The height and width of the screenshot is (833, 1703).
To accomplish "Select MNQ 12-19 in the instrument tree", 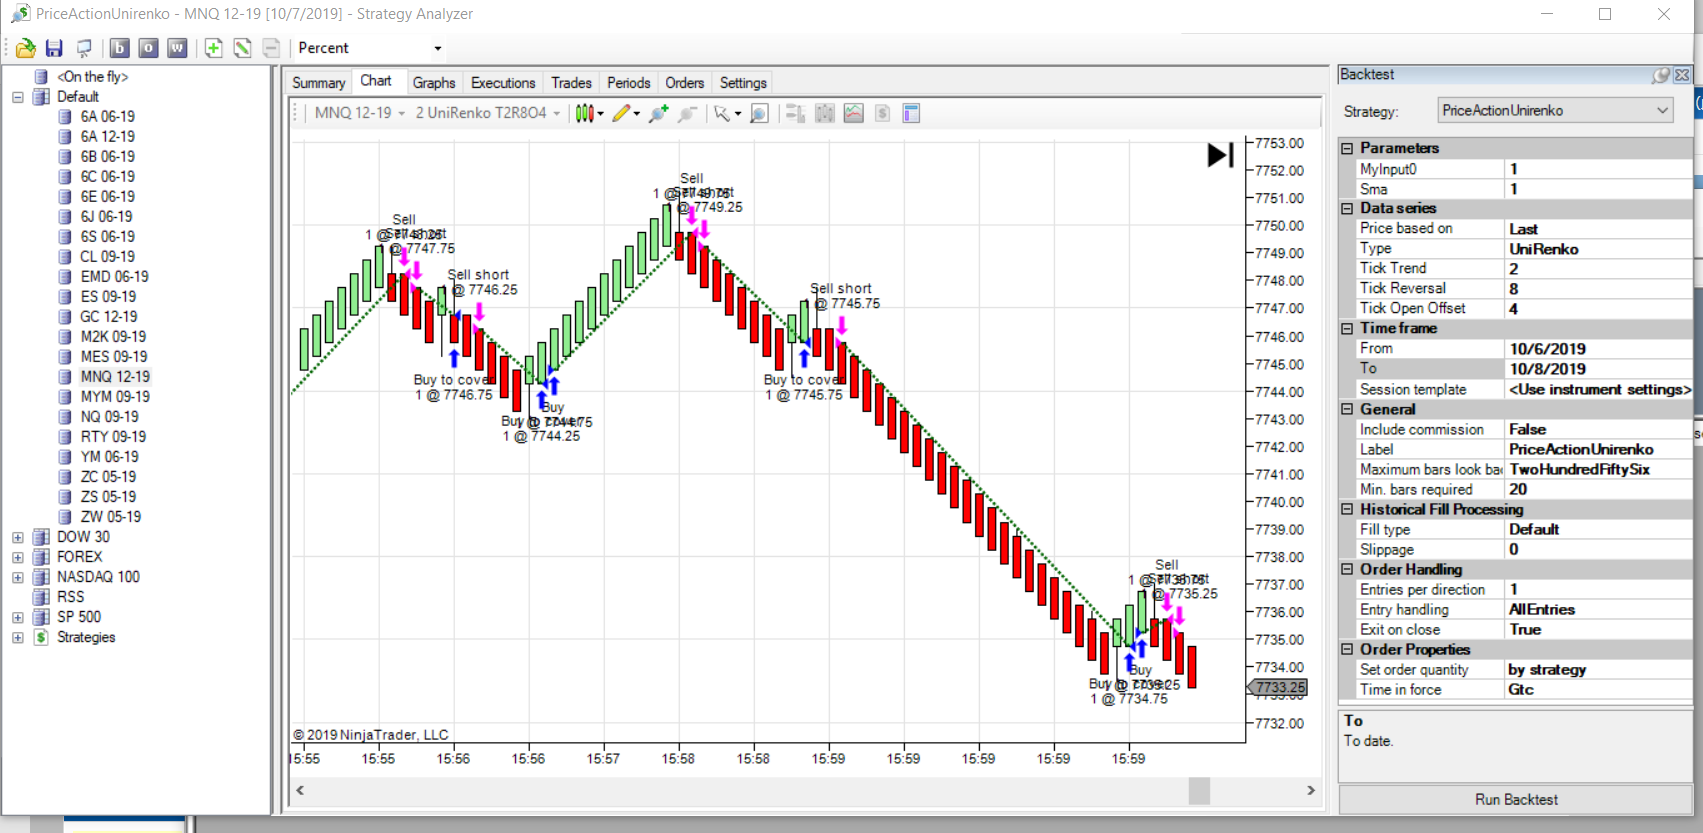I will 115,377.
